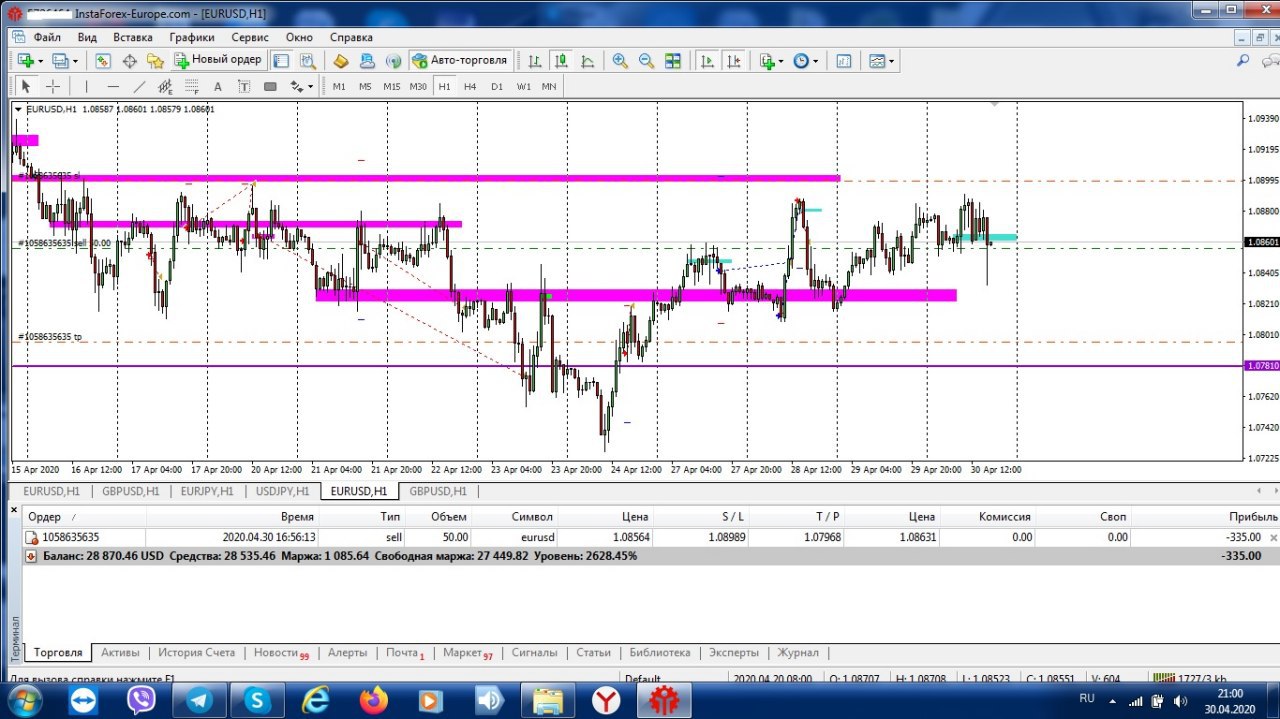
Task: Draw a trendline with the line tool
Action: pos(139,87)
